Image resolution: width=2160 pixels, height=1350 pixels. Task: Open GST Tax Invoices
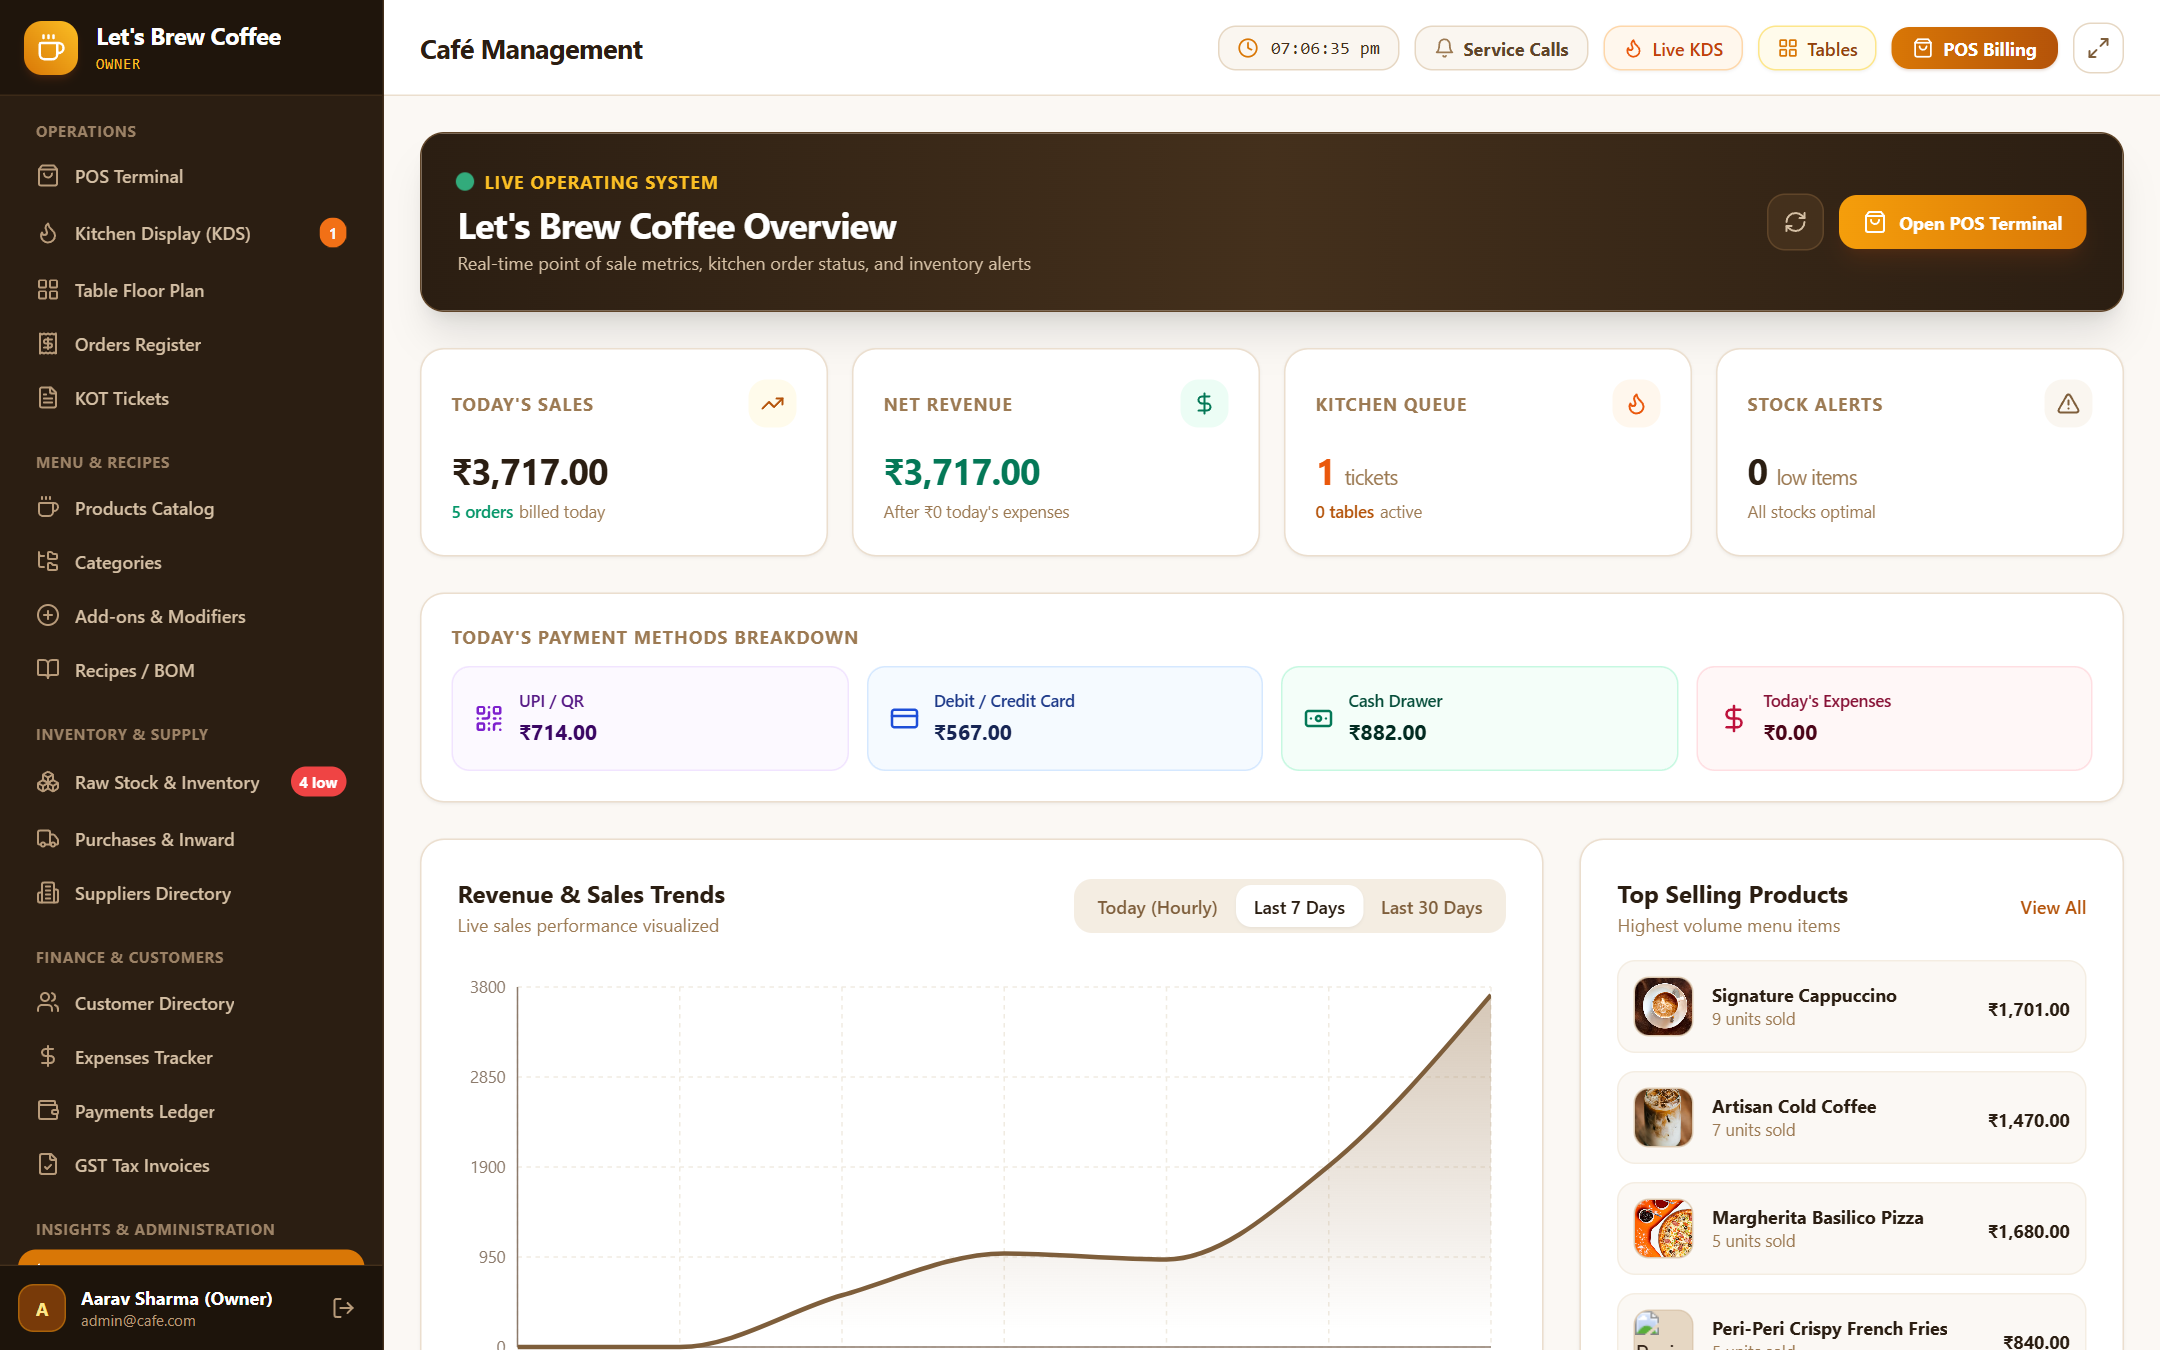tap(192, 1165)
